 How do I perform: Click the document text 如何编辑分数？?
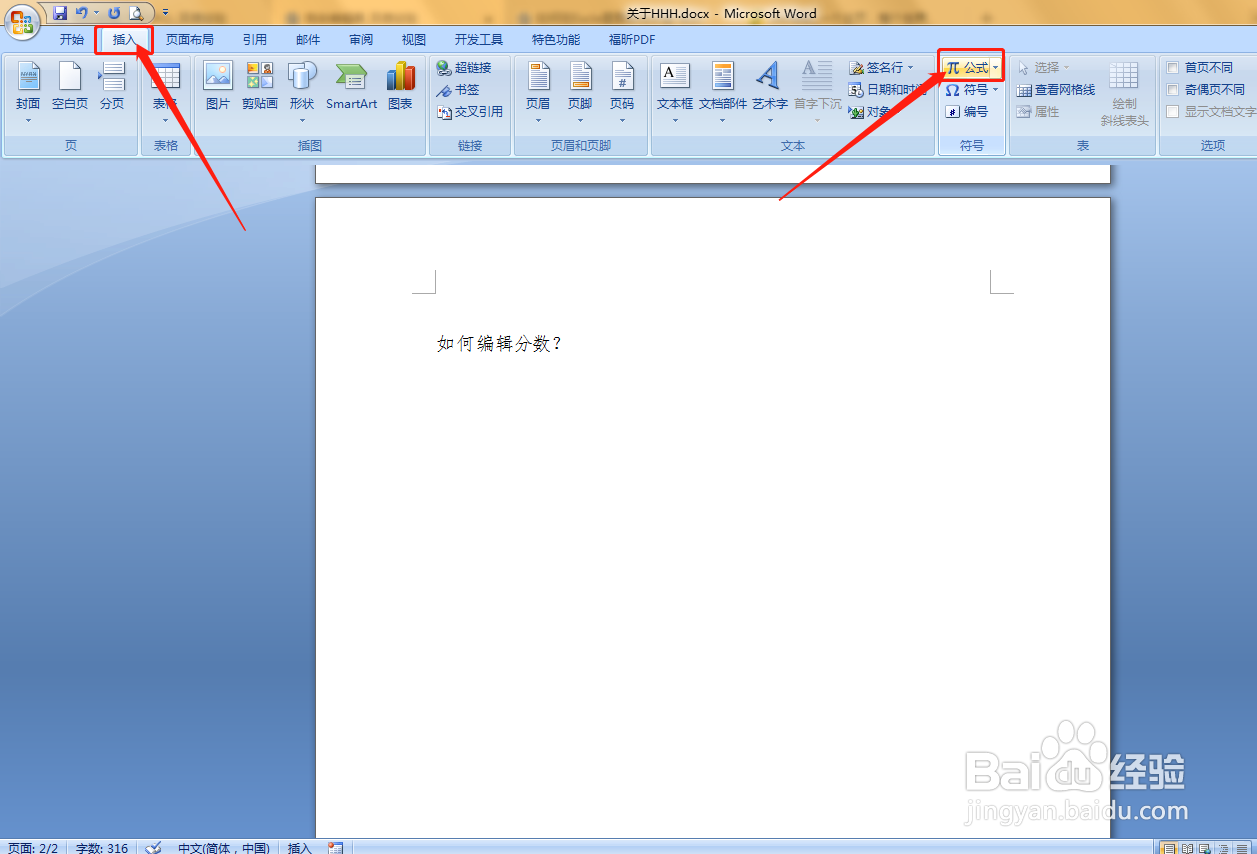coord(500,344)
